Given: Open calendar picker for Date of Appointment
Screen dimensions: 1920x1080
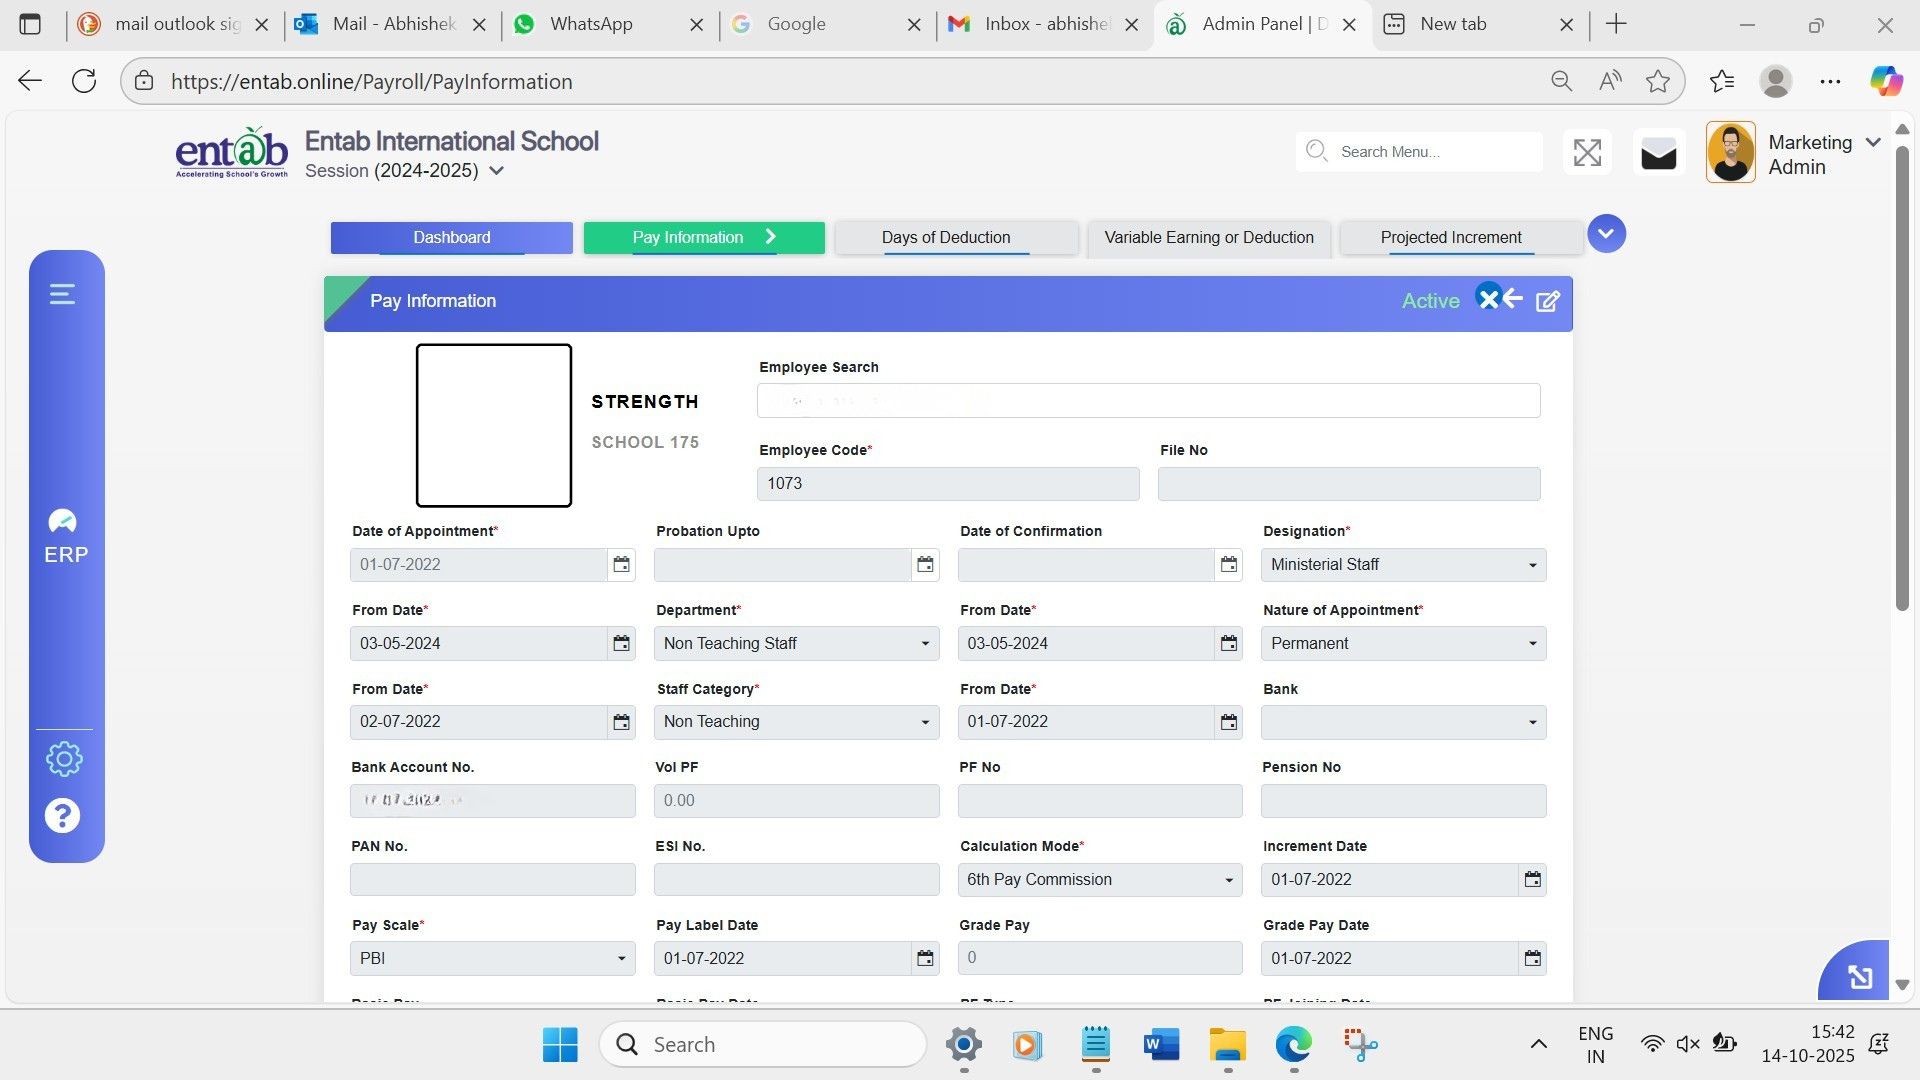Looking at the screenshot, I should [x=621, y=565].
